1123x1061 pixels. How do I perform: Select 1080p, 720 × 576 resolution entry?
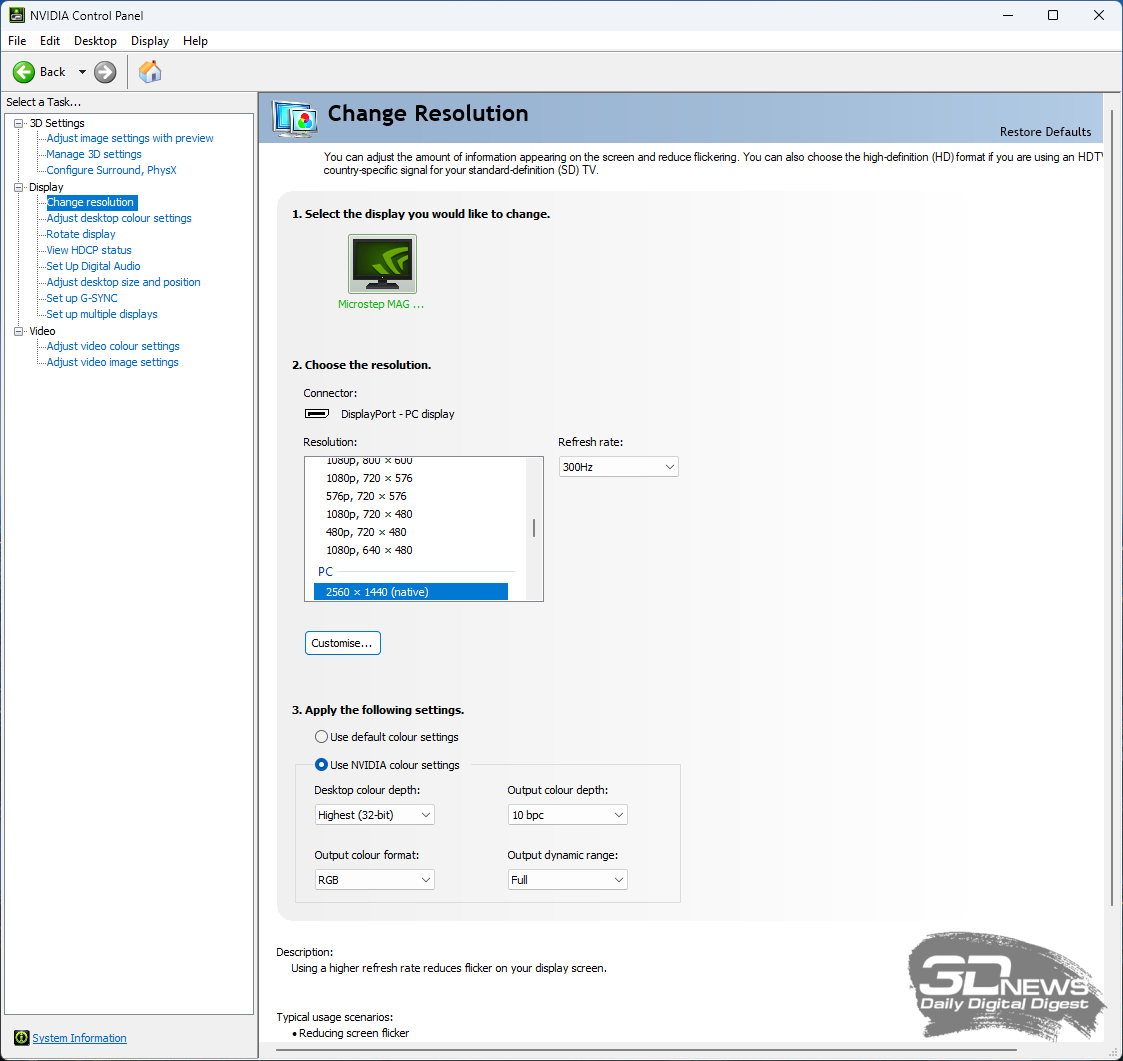(x=369, y=478)
